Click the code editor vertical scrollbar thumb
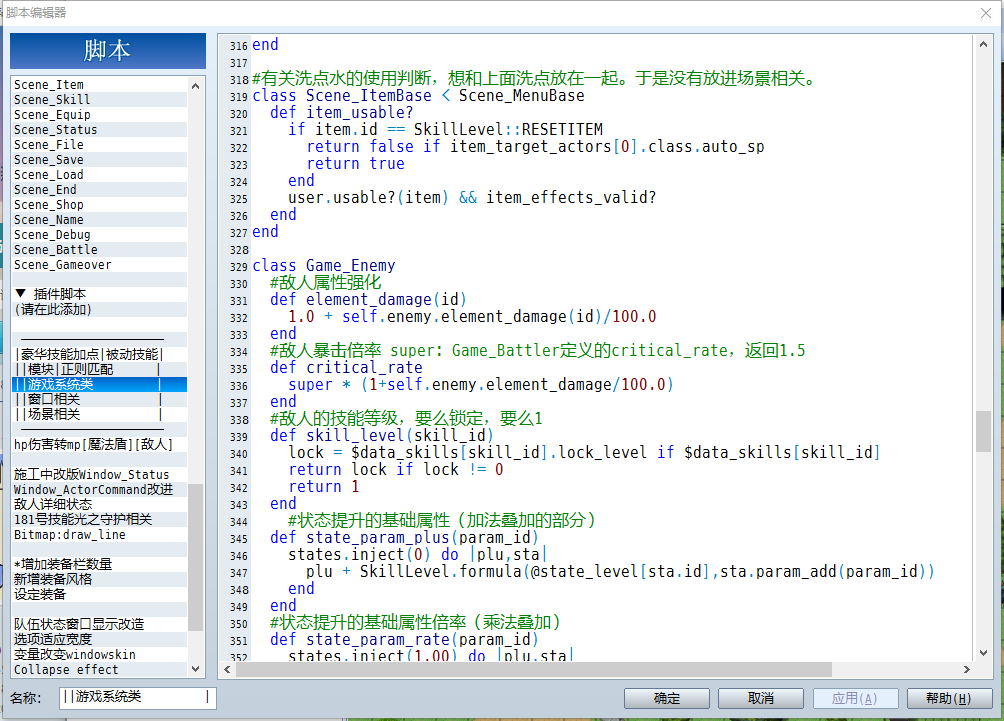This screenshot has height=721, width=1004. coord(983,431)
